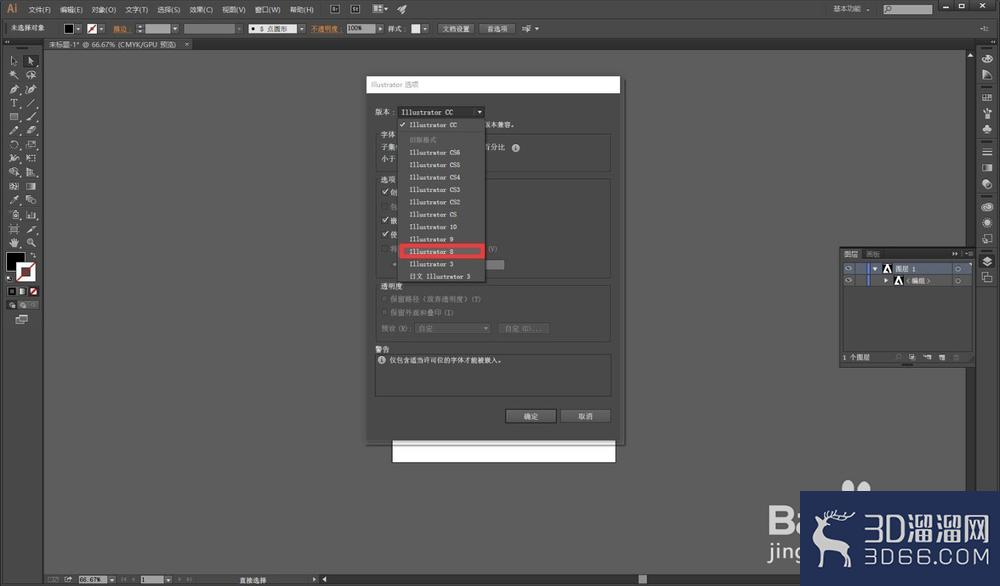Click the Stroke swatch in toolbox
The width and height of the screenshot is (1000, 586).
[26, 272]
